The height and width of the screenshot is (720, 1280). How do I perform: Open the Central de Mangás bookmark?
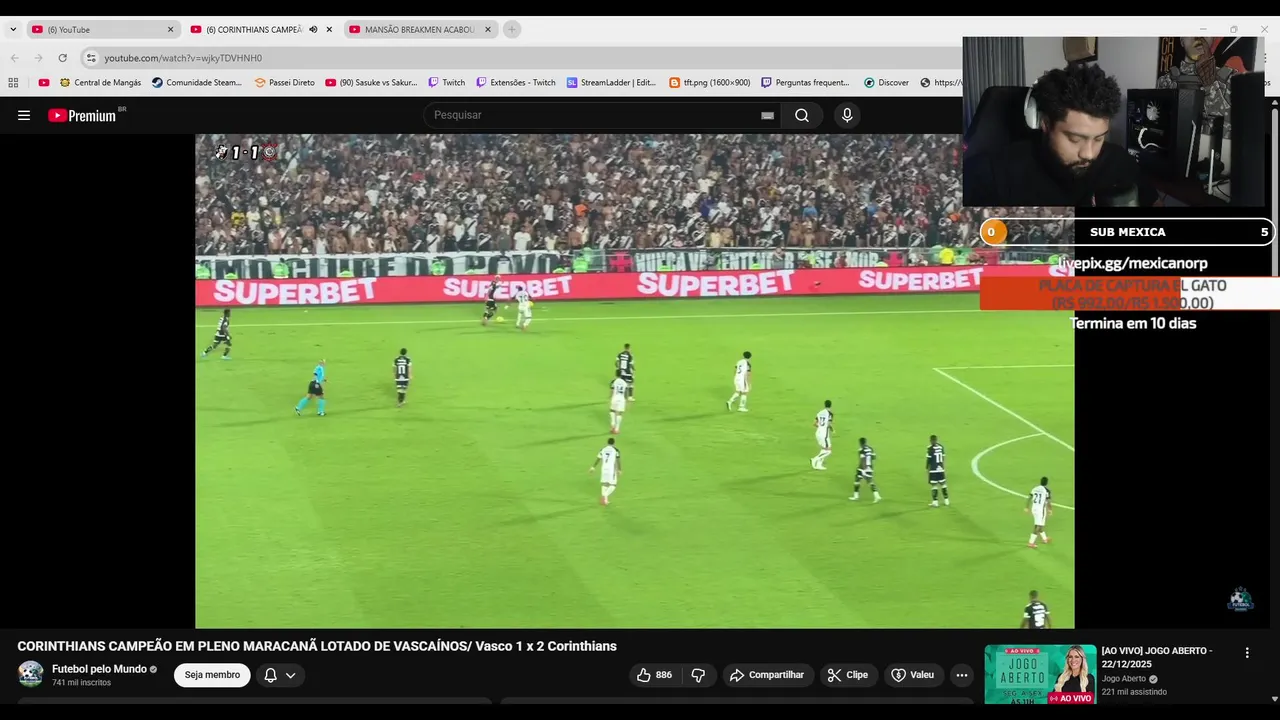point(100,82)
